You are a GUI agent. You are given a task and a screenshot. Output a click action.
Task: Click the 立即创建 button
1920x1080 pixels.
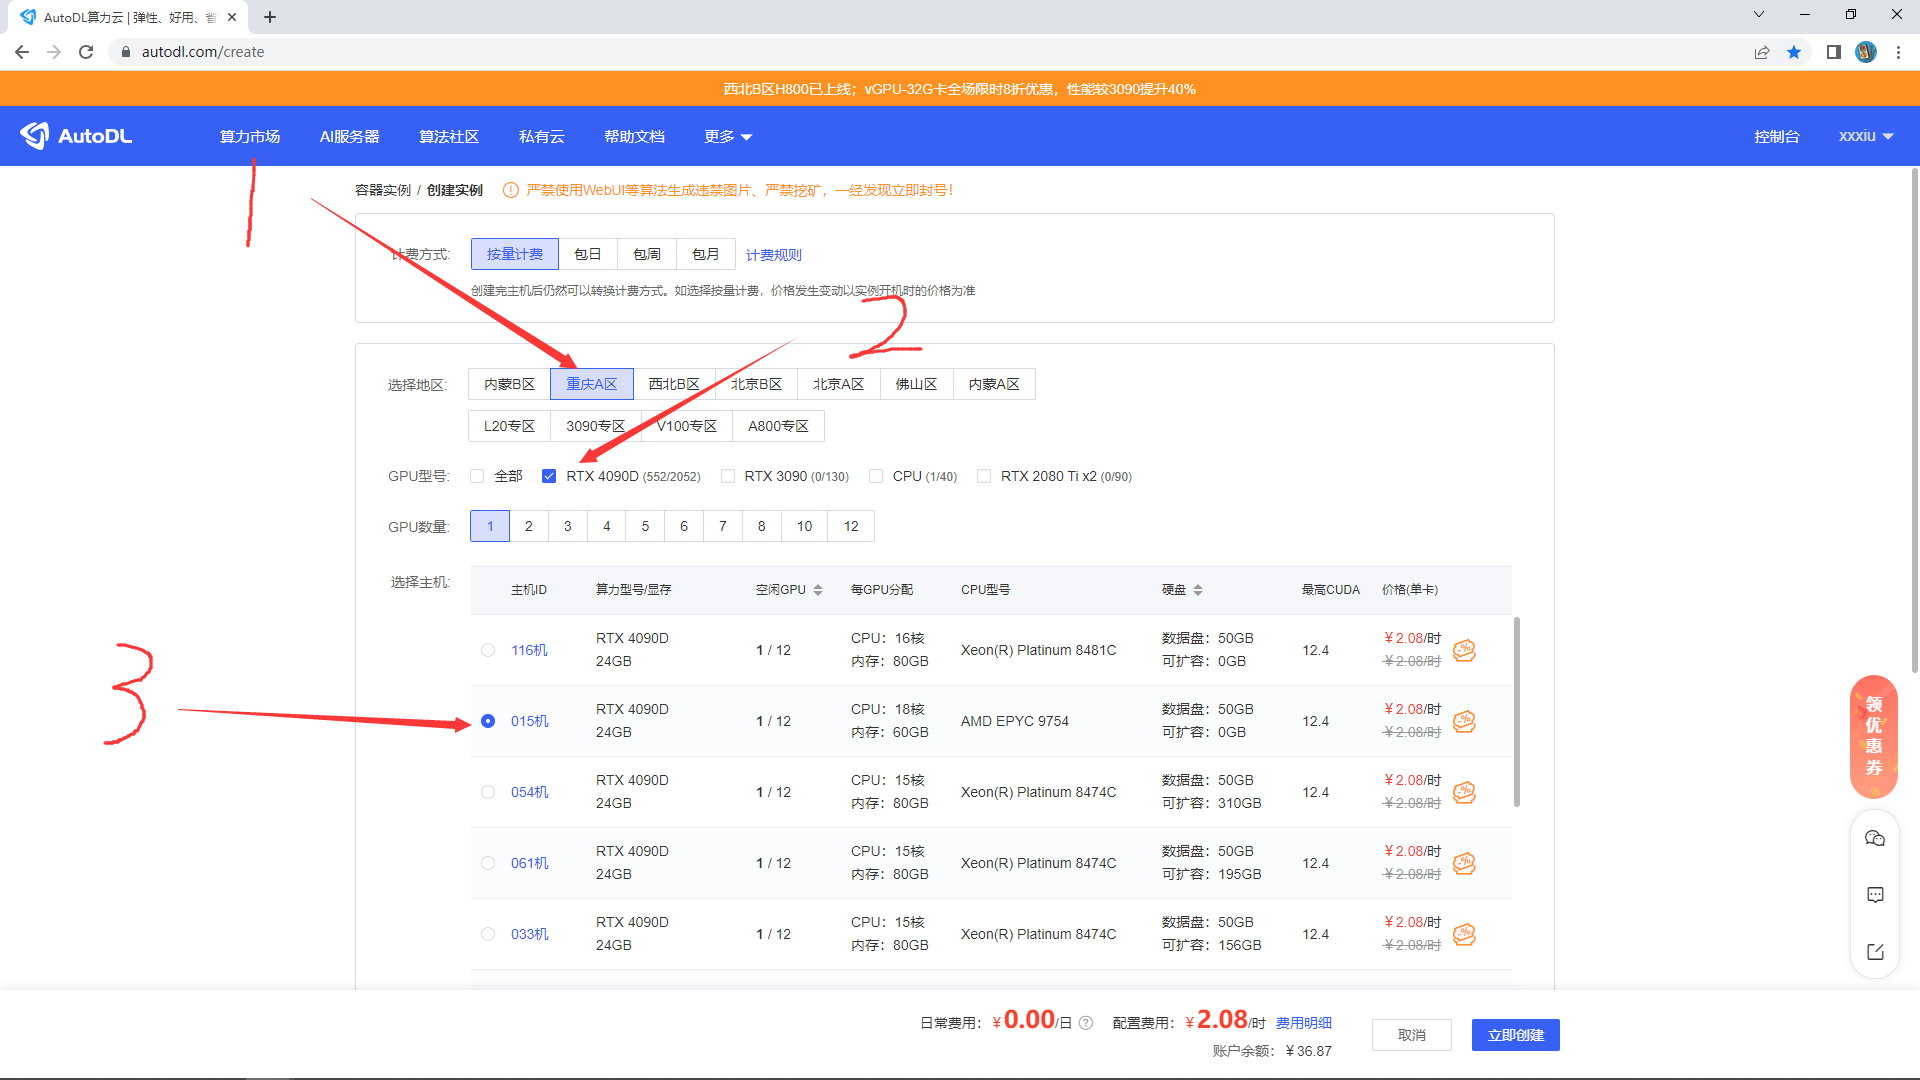[x=1515, y=1035]
